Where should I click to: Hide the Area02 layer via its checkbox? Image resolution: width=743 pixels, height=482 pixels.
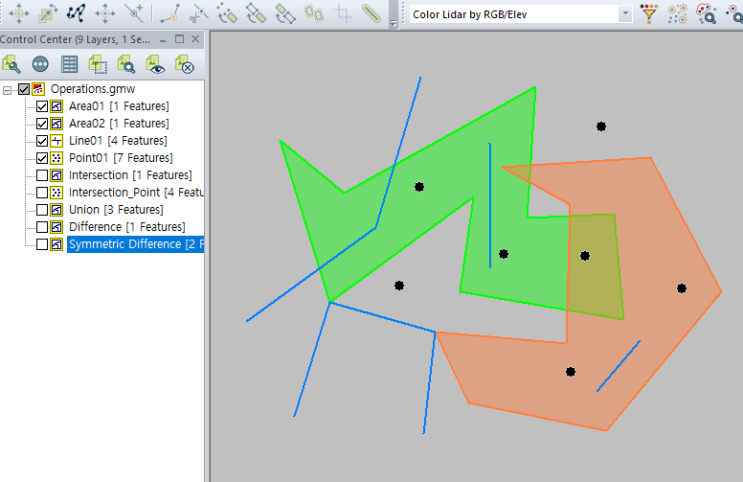tap(42, 124)
